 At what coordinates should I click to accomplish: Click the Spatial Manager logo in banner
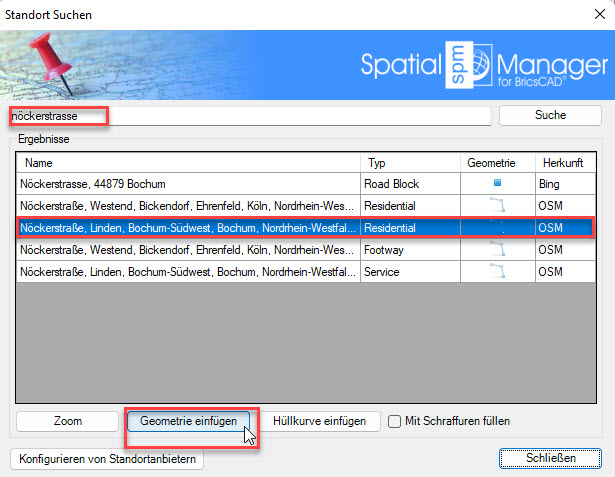[x=479, y=63]
